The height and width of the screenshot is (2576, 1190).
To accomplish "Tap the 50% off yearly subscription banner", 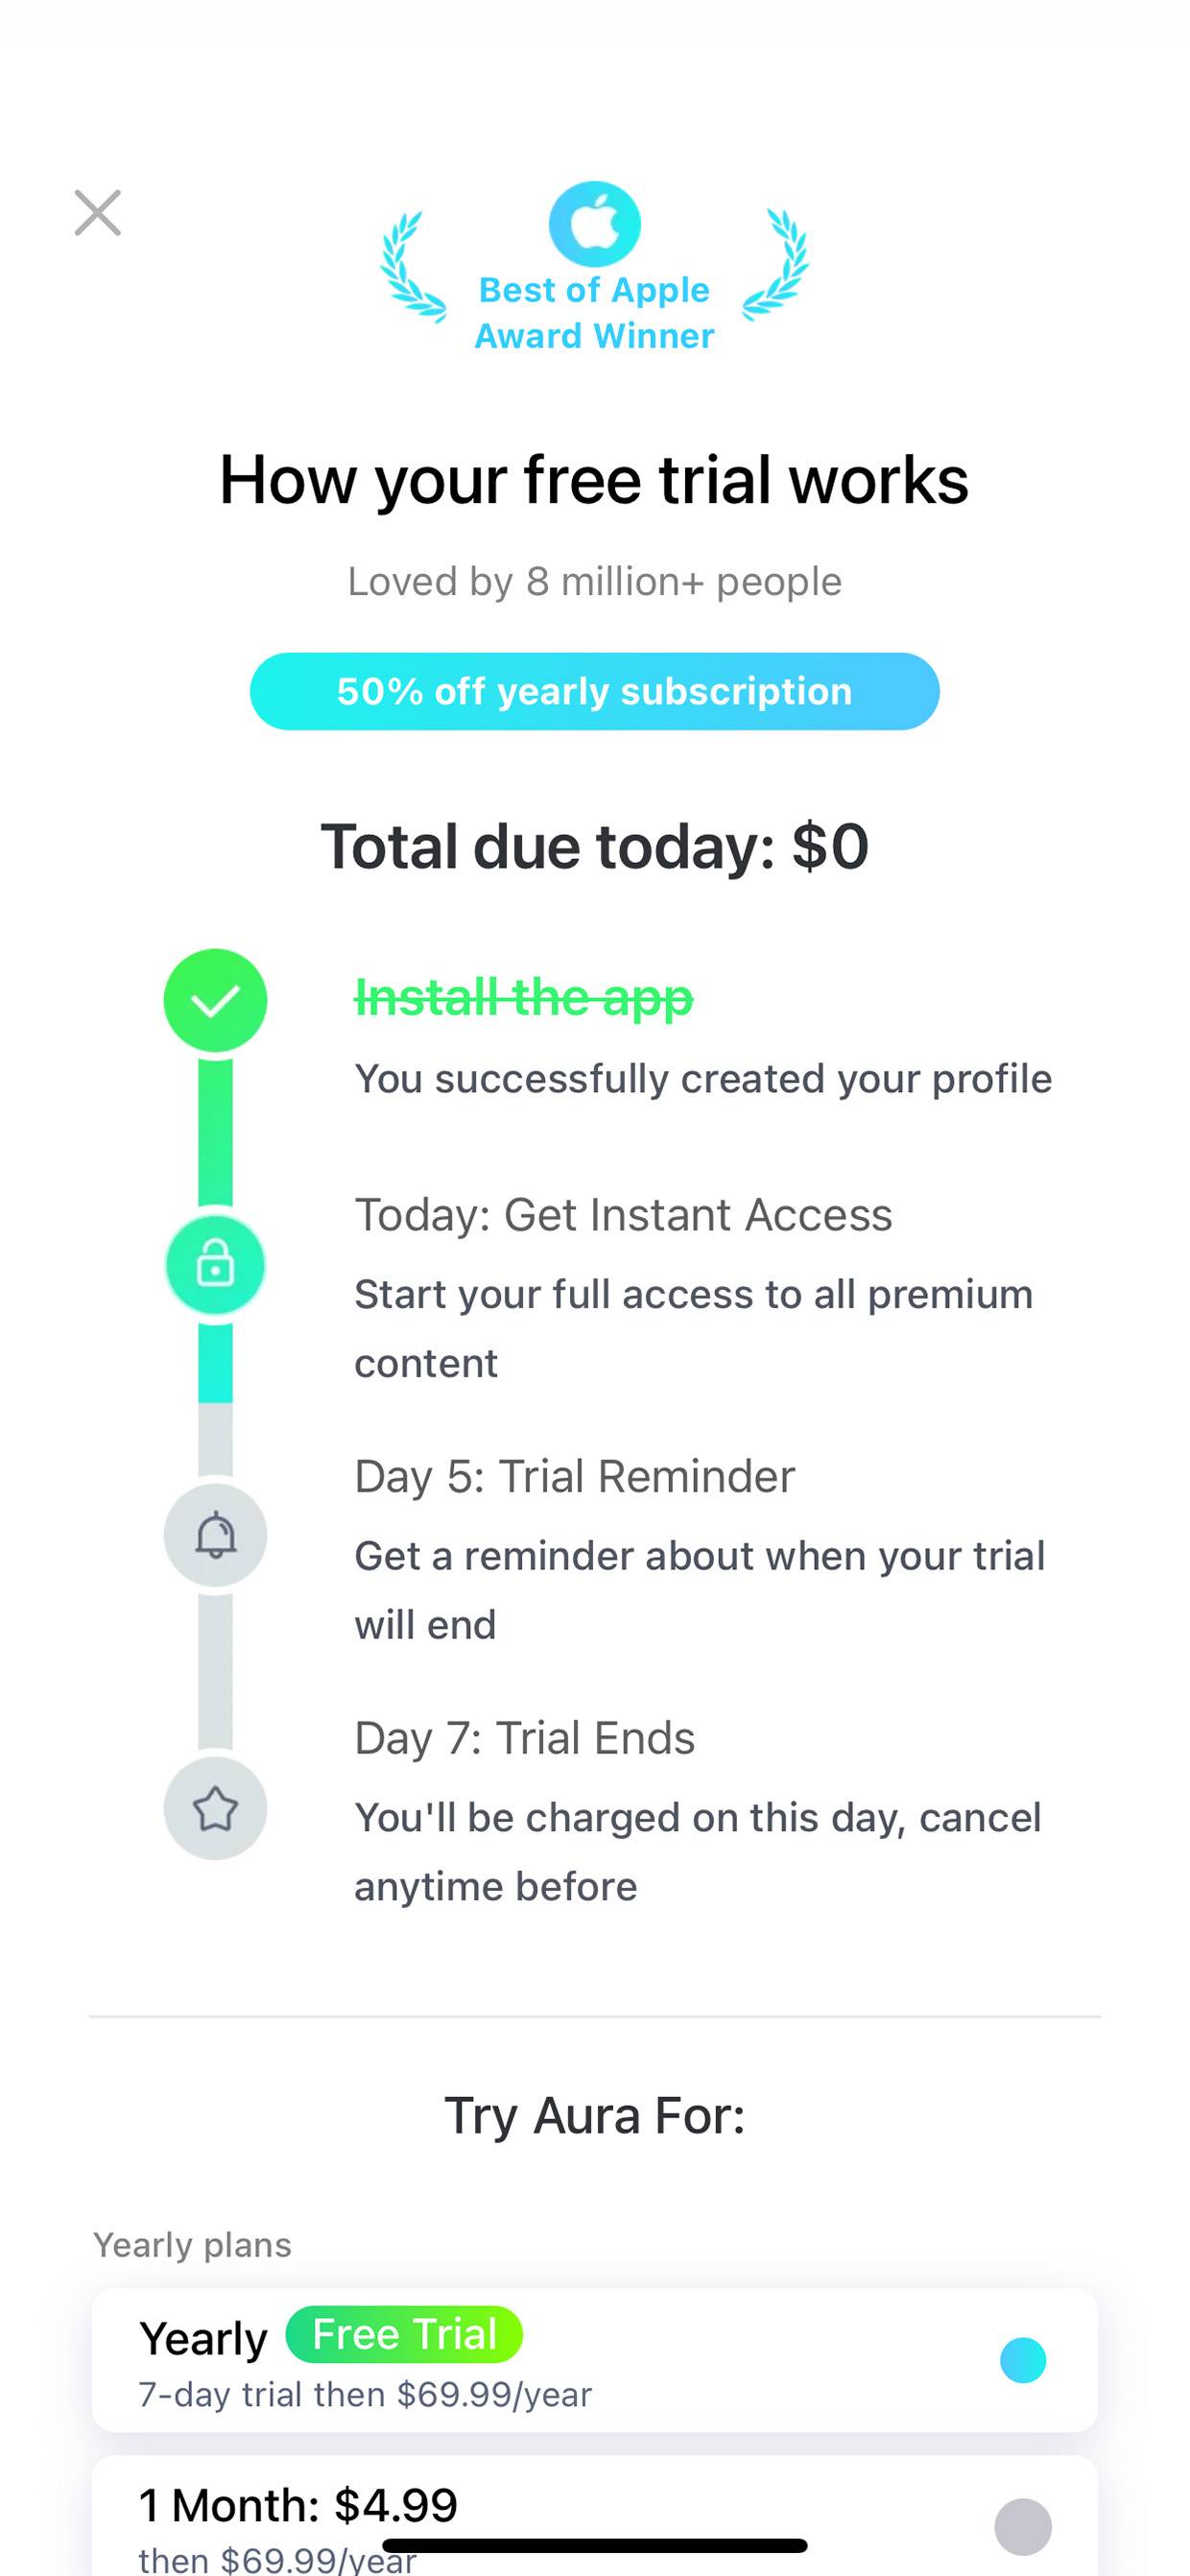I will click(x=594, y=691).
